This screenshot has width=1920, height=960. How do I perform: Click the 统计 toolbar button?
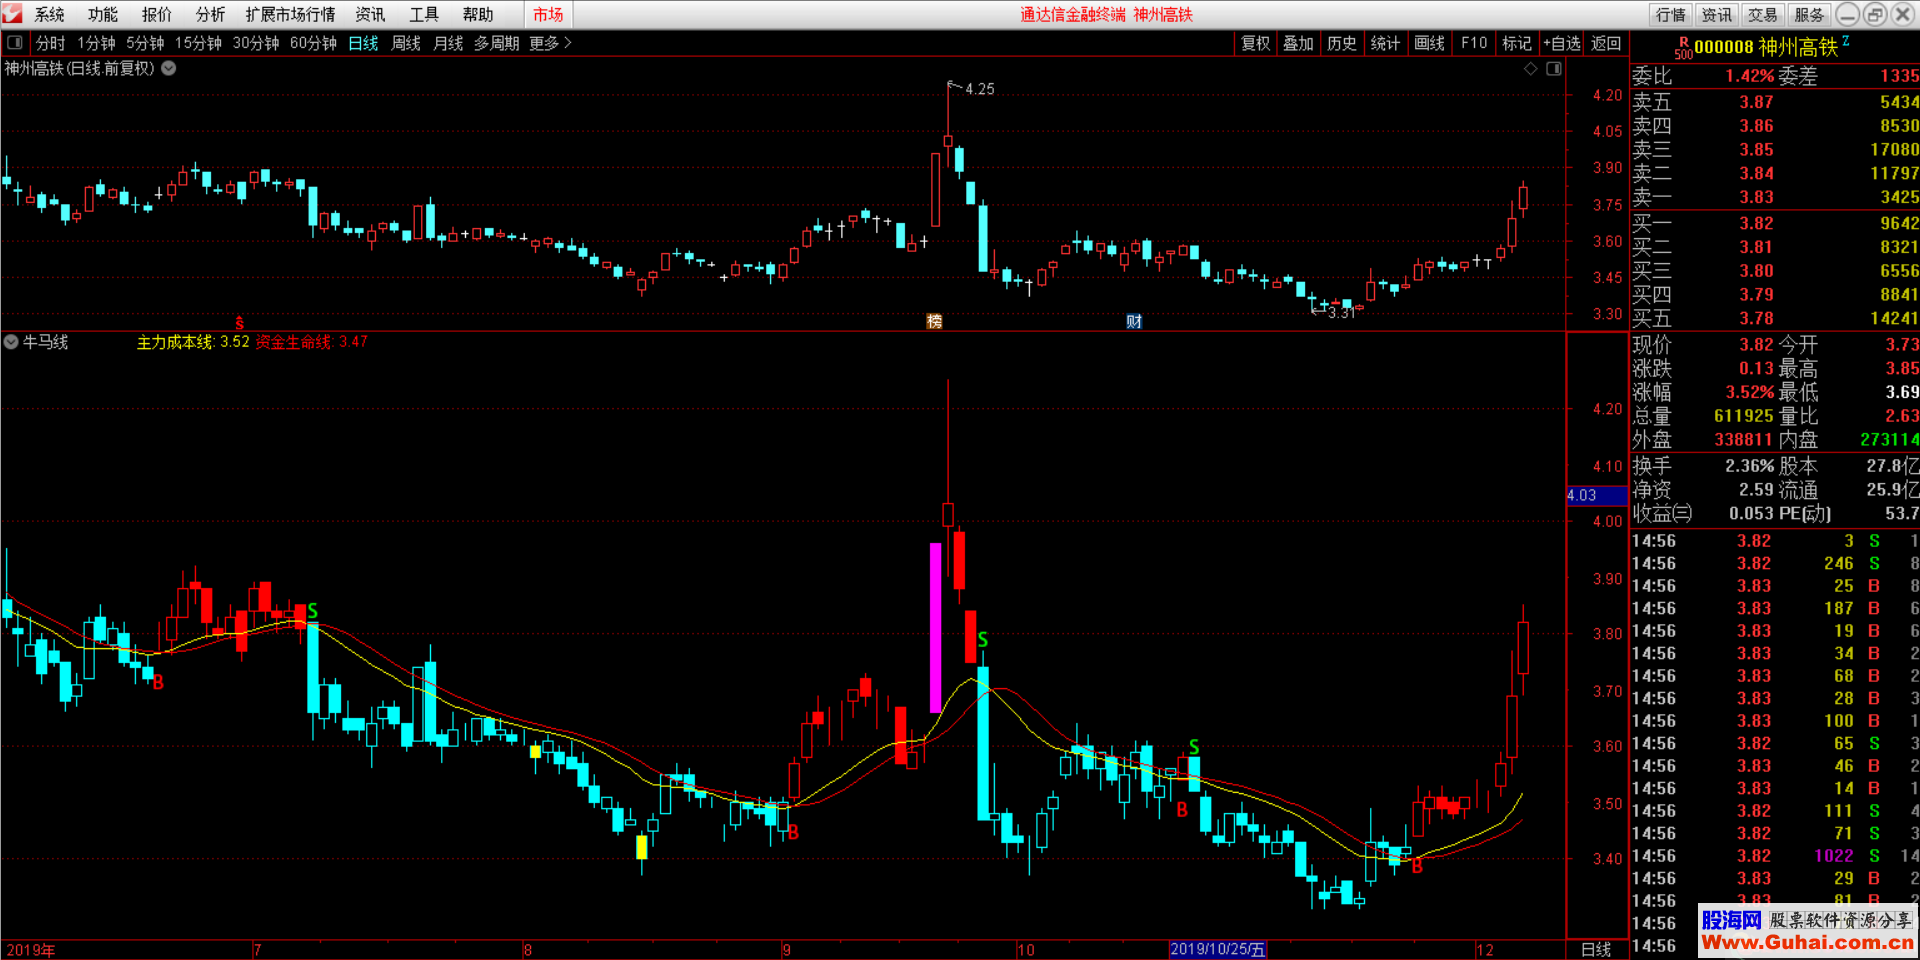1385,43
